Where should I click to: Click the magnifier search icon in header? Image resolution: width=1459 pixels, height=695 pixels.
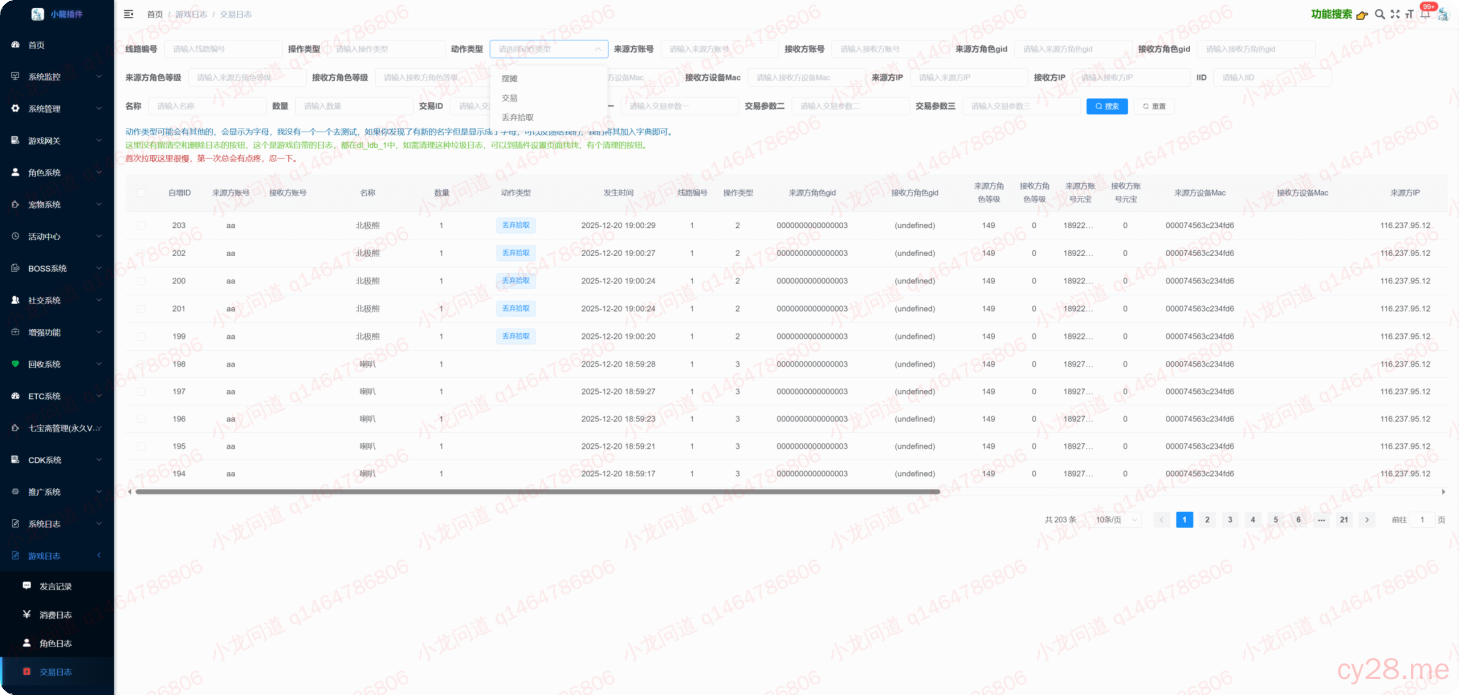click(1380, 14)
